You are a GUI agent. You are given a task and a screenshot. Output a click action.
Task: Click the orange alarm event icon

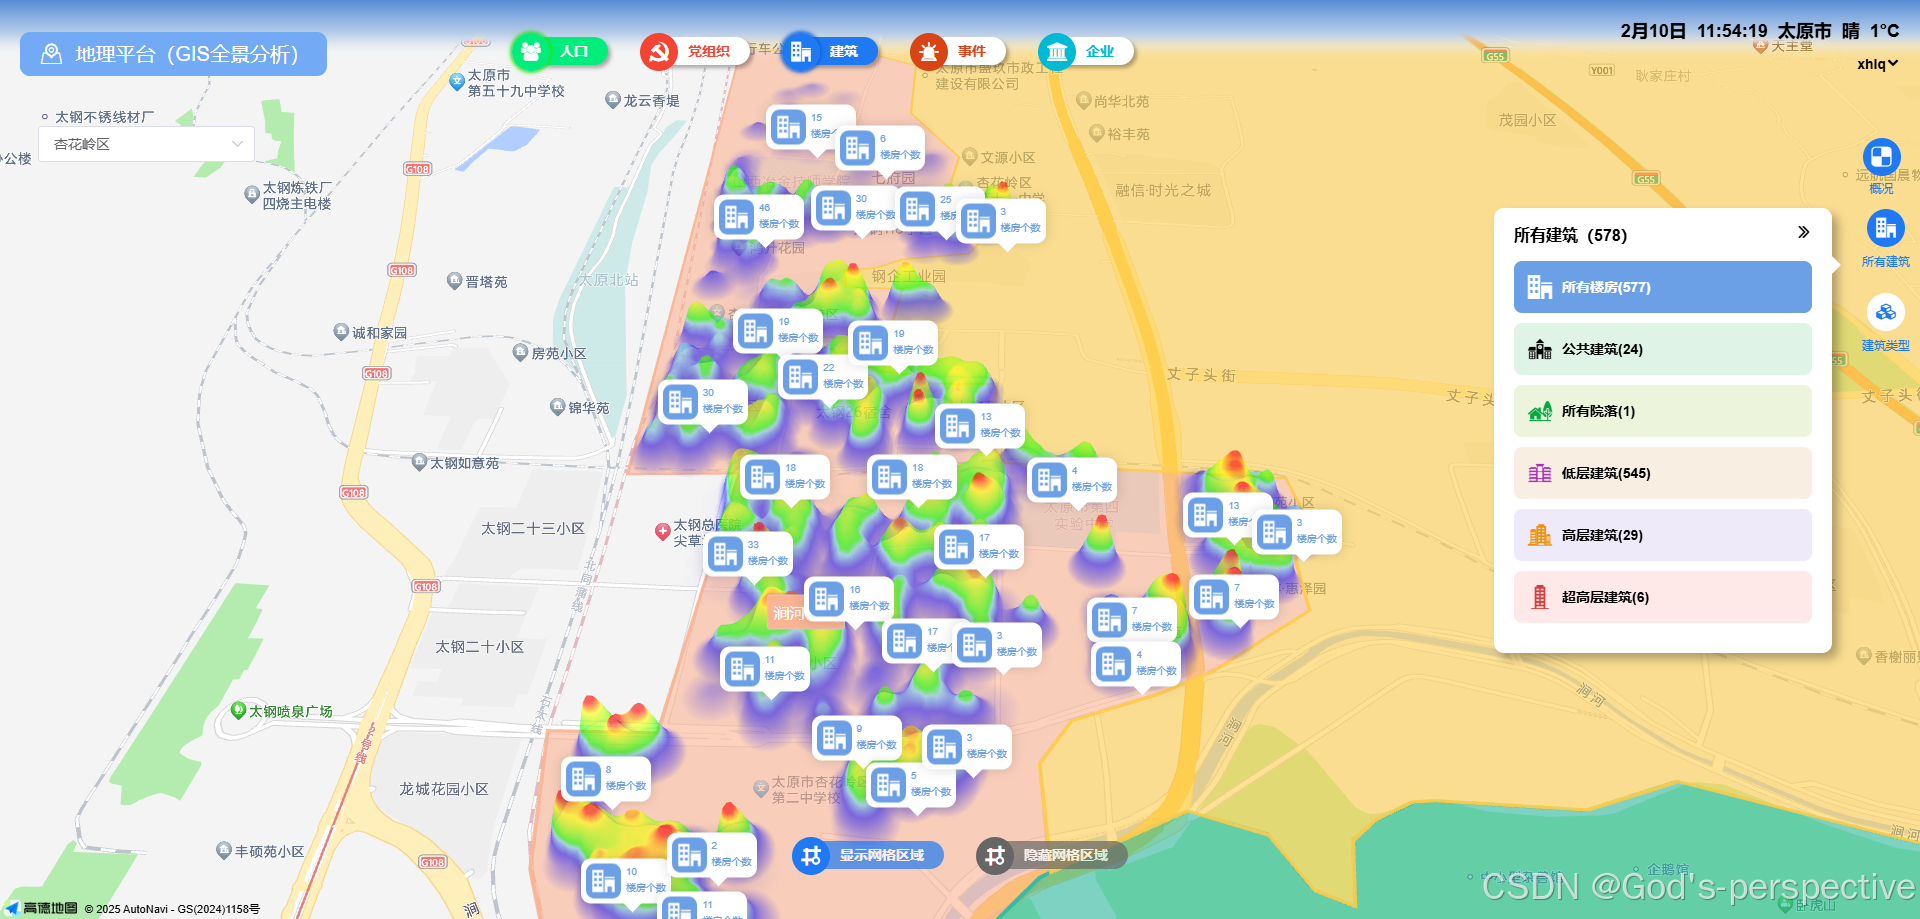click(x=928, y=51)
